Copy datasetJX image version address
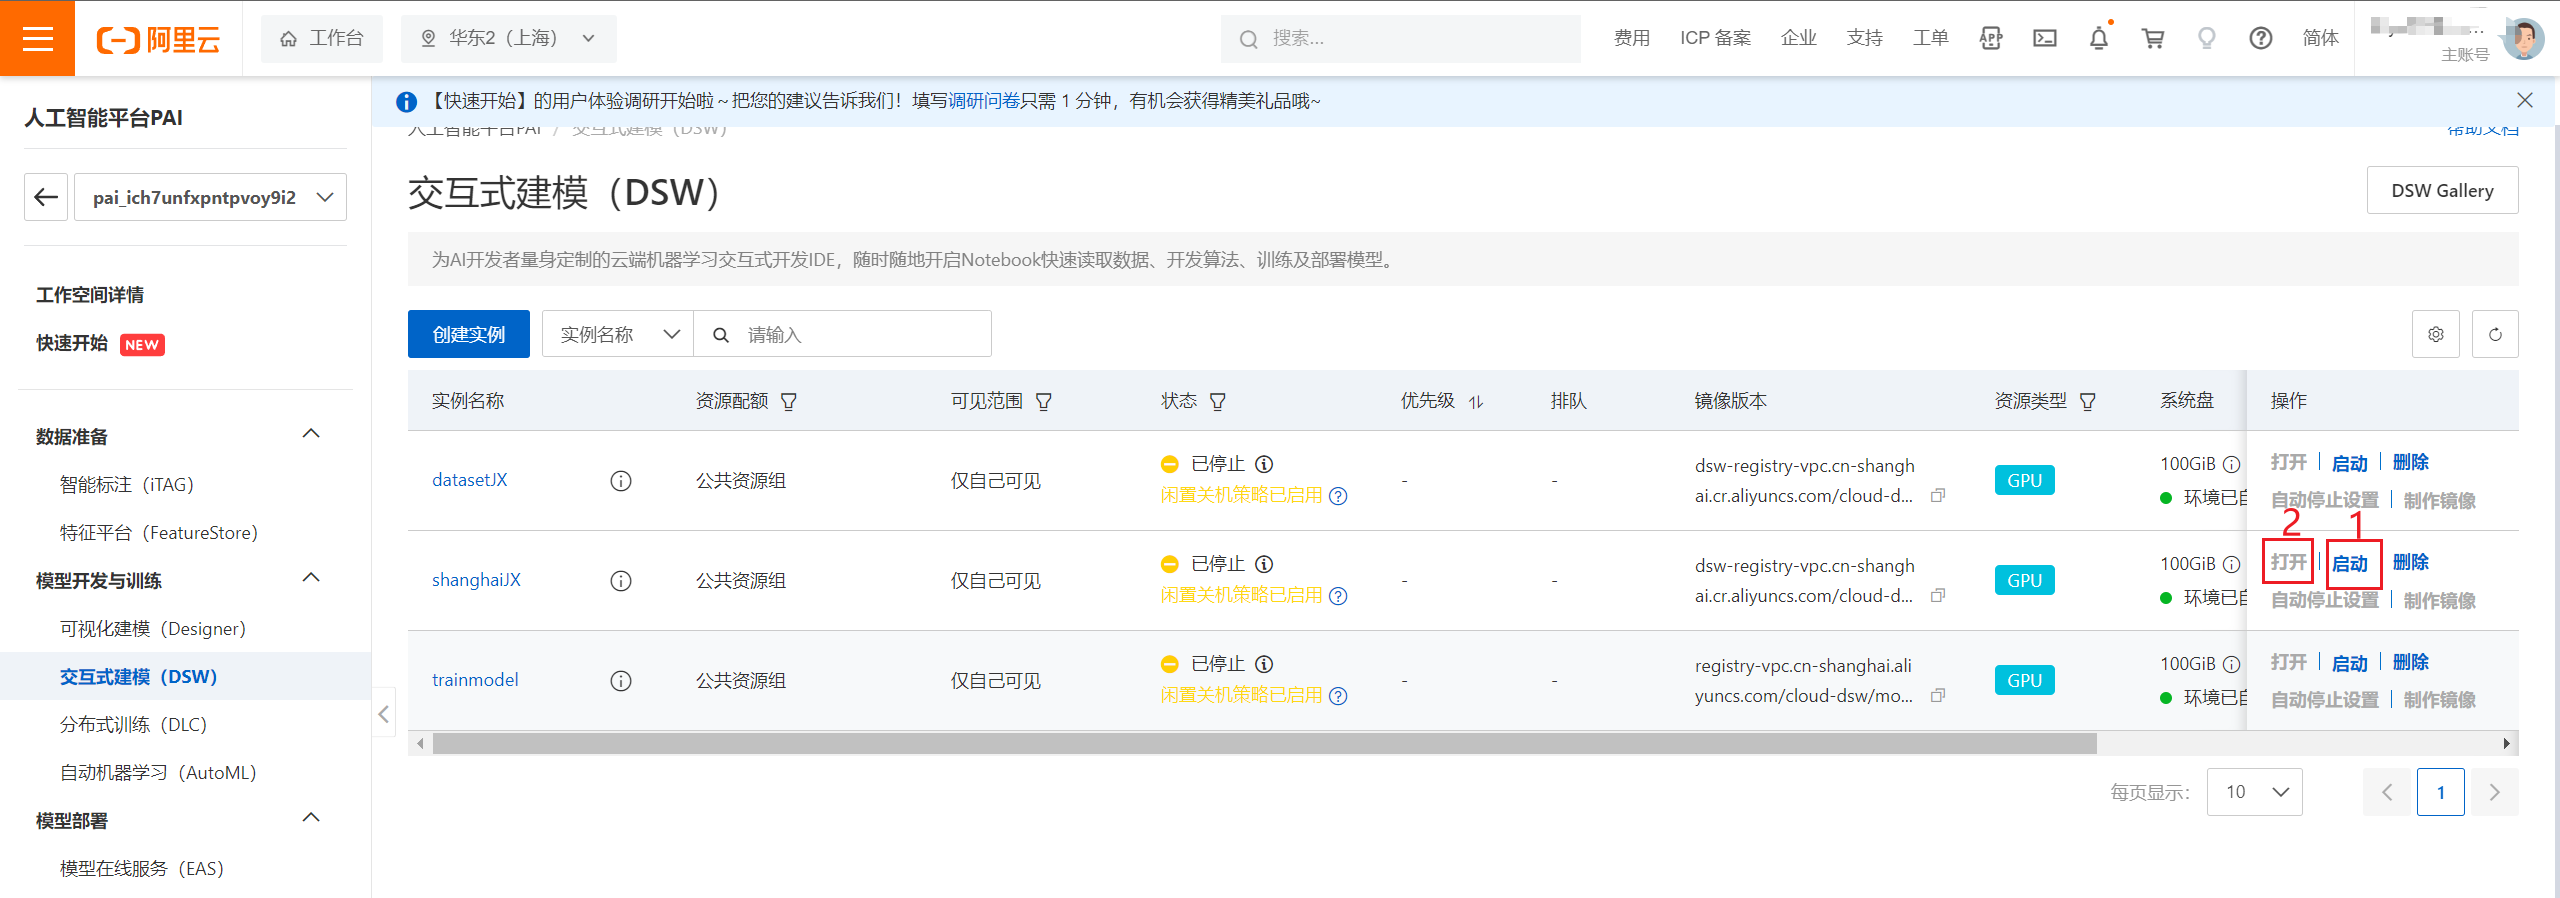This screenshot has width=2560, height=898. (x=1937, y=495)
